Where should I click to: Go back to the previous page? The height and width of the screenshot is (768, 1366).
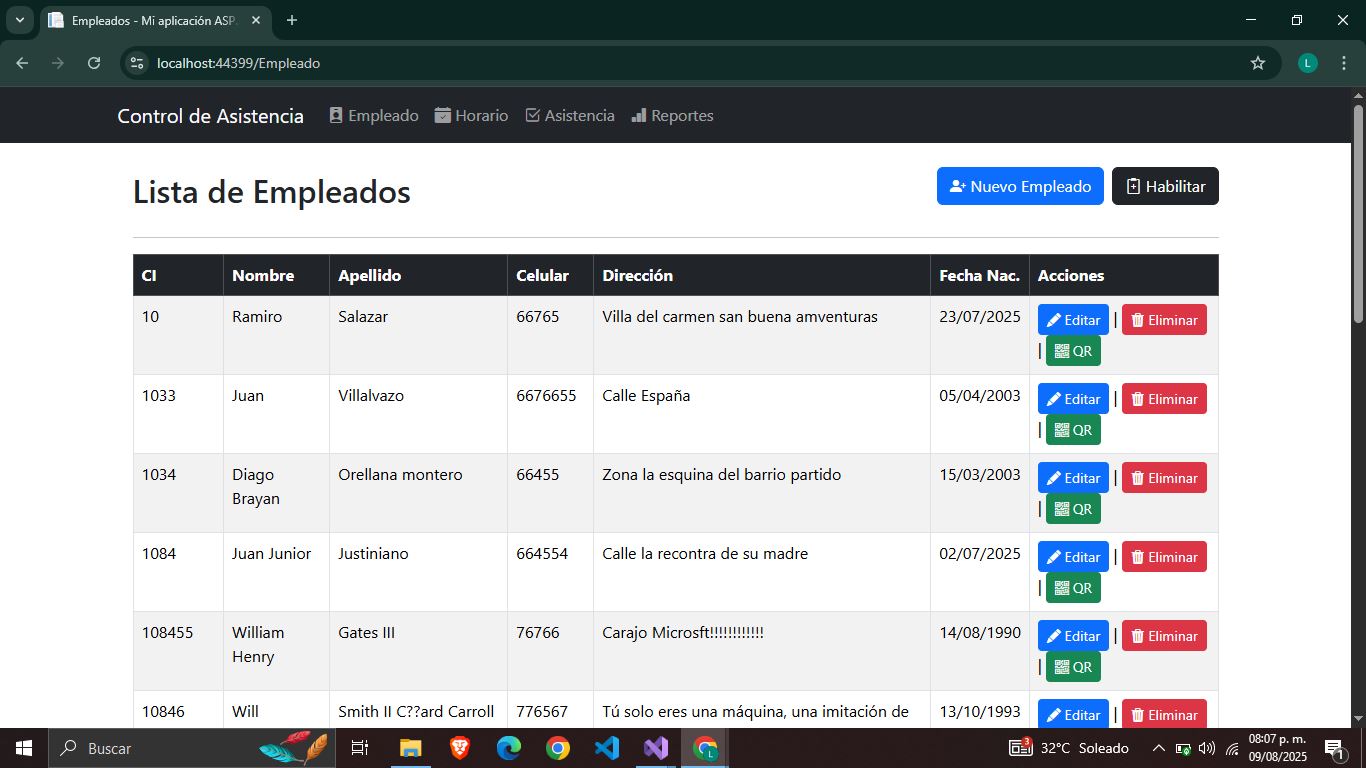pyautogui.click(x=23, y=63)
